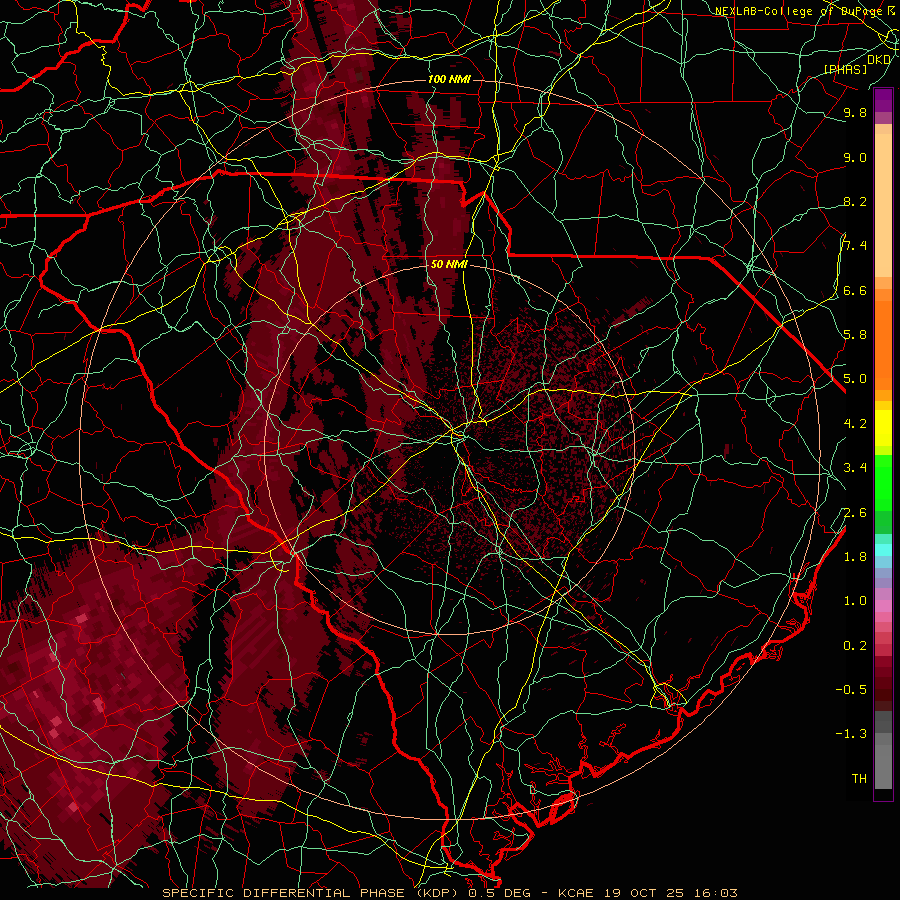Click the 1.0 legend value
Screen dimensions: 900x900
coord(855,601)
